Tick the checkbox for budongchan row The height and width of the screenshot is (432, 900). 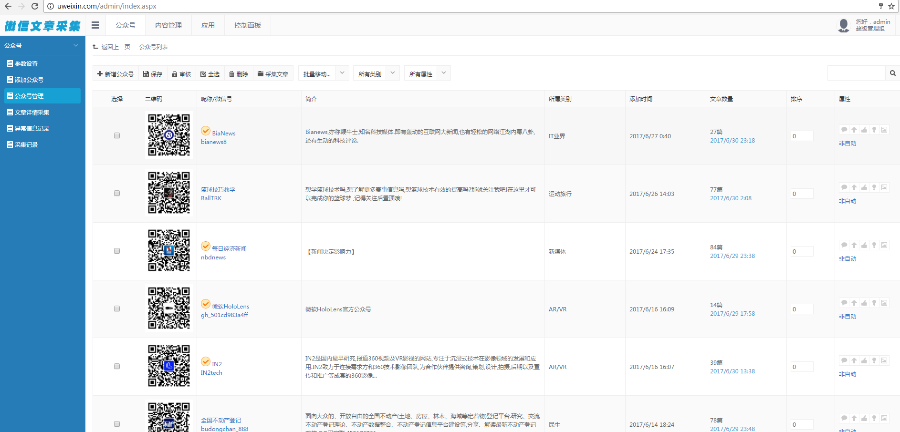pos(117,424)
